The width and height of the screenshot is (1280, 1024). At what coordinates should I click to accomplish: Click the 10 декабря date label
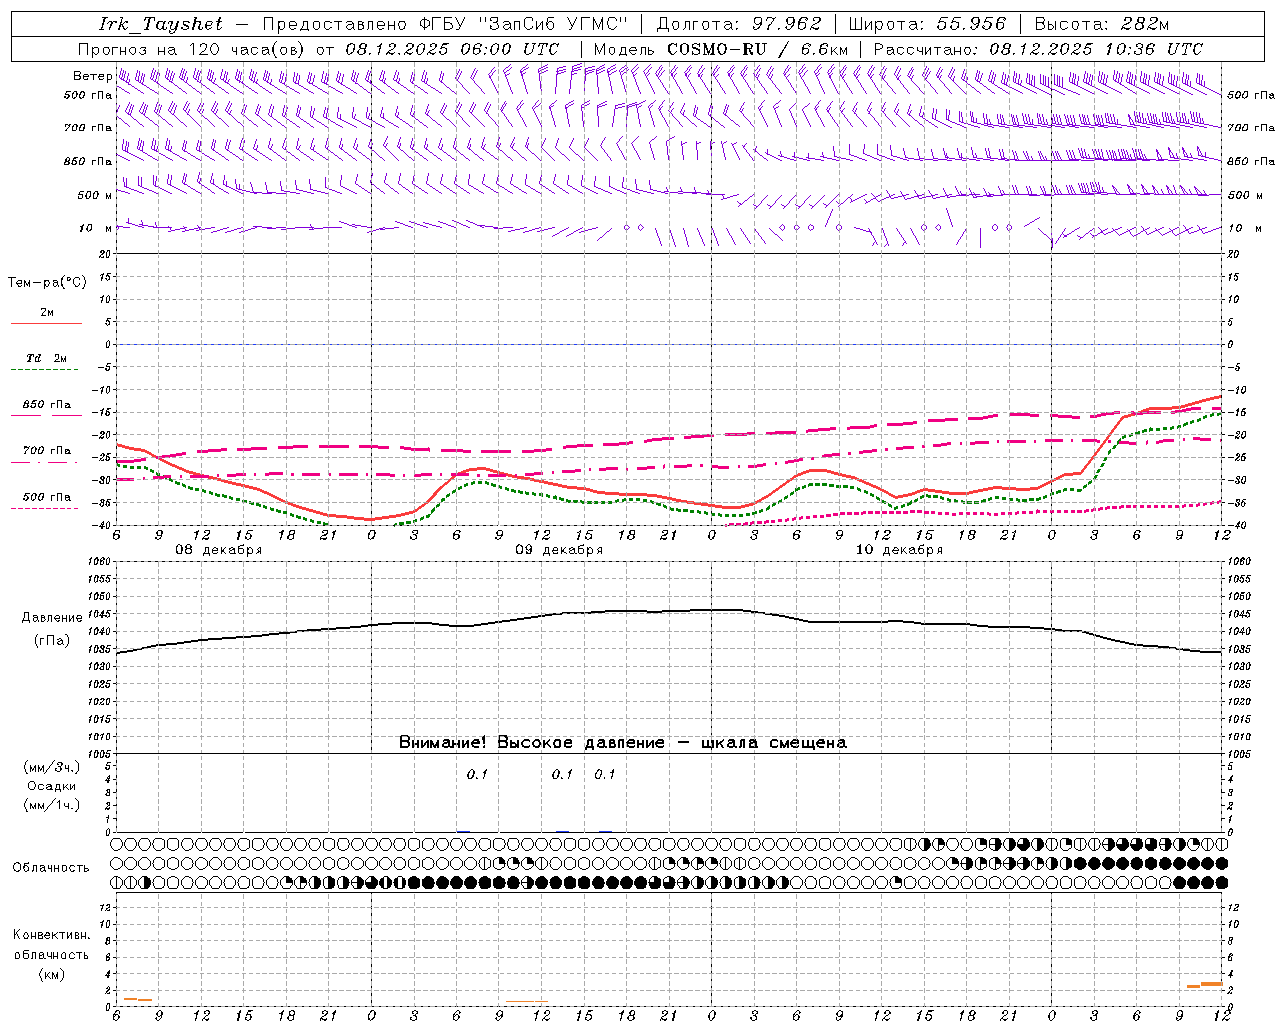pyautogui.click(x=899, y=550)
